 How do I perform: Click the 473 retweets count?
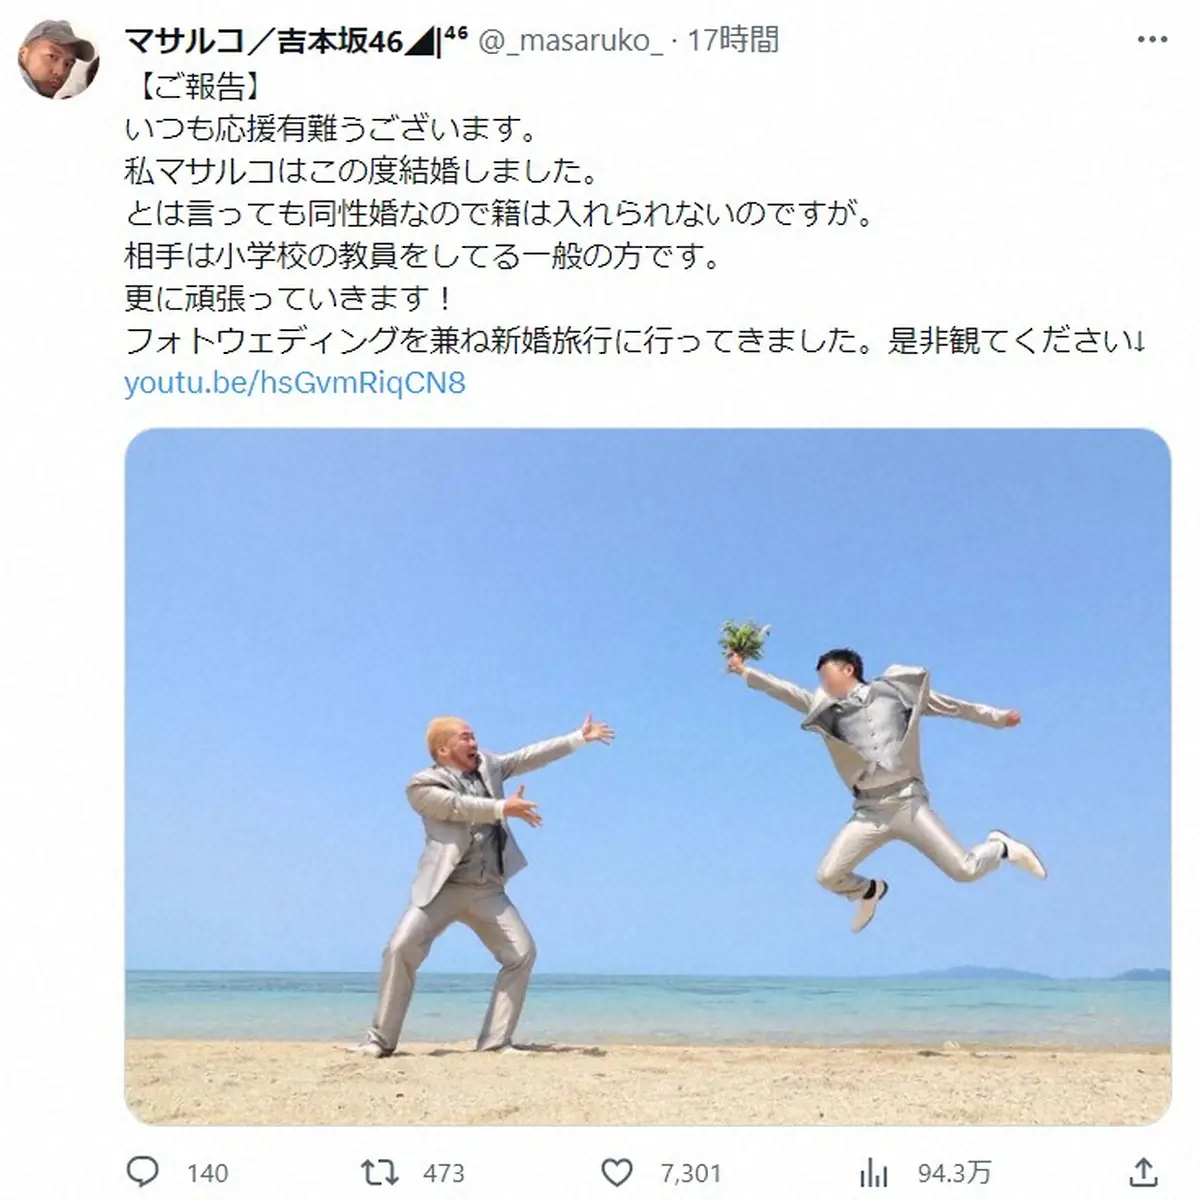(443, 1173)
